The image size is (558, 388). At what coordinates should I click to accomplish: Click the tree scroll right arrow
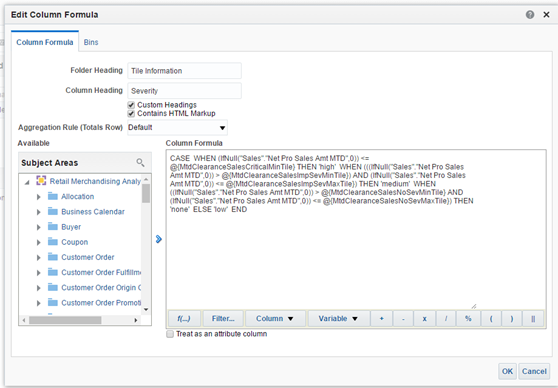pyautogui.click(x=136, y=320)
